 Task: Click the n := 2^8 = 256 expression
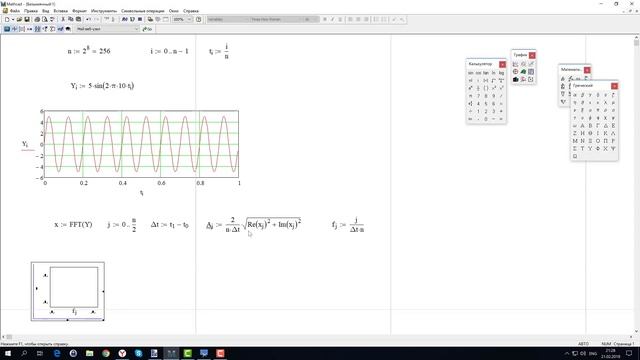pos(89,51)
